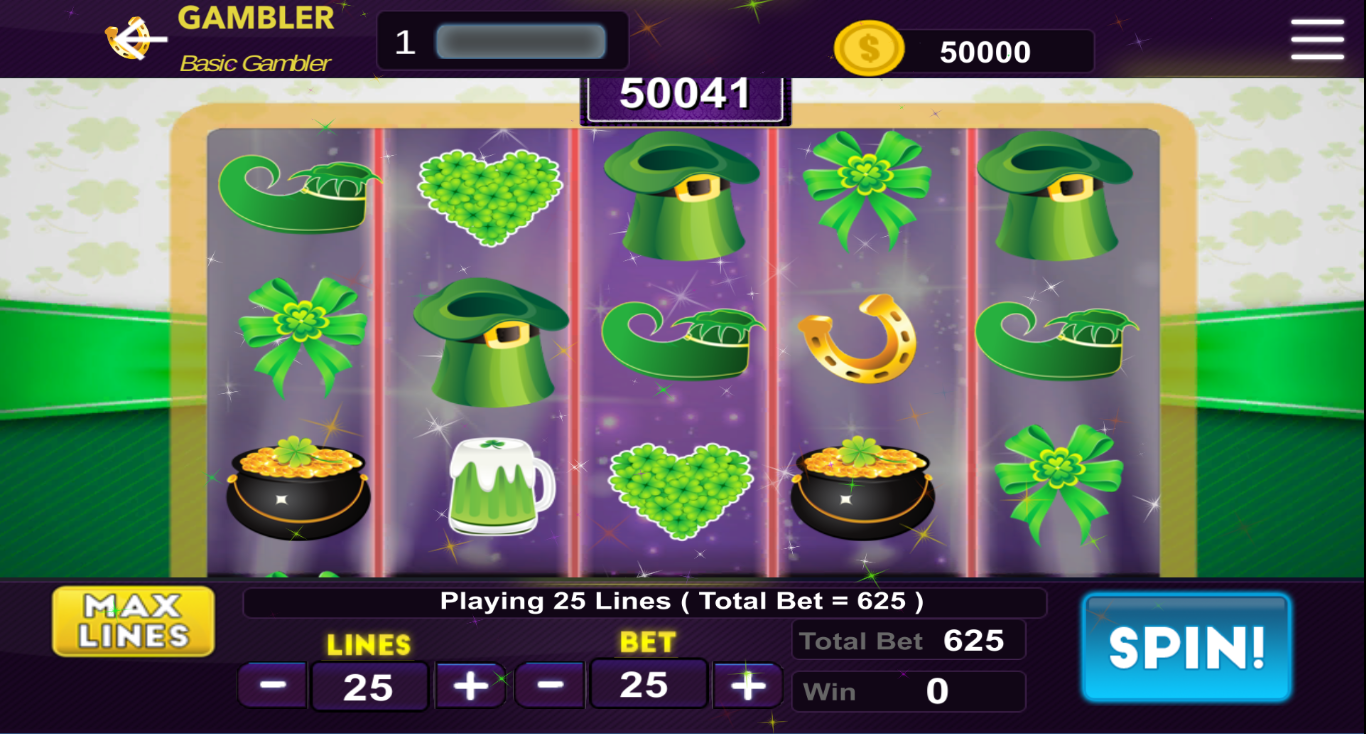Click the green bow in bottom right reel

pos(1059,482)
